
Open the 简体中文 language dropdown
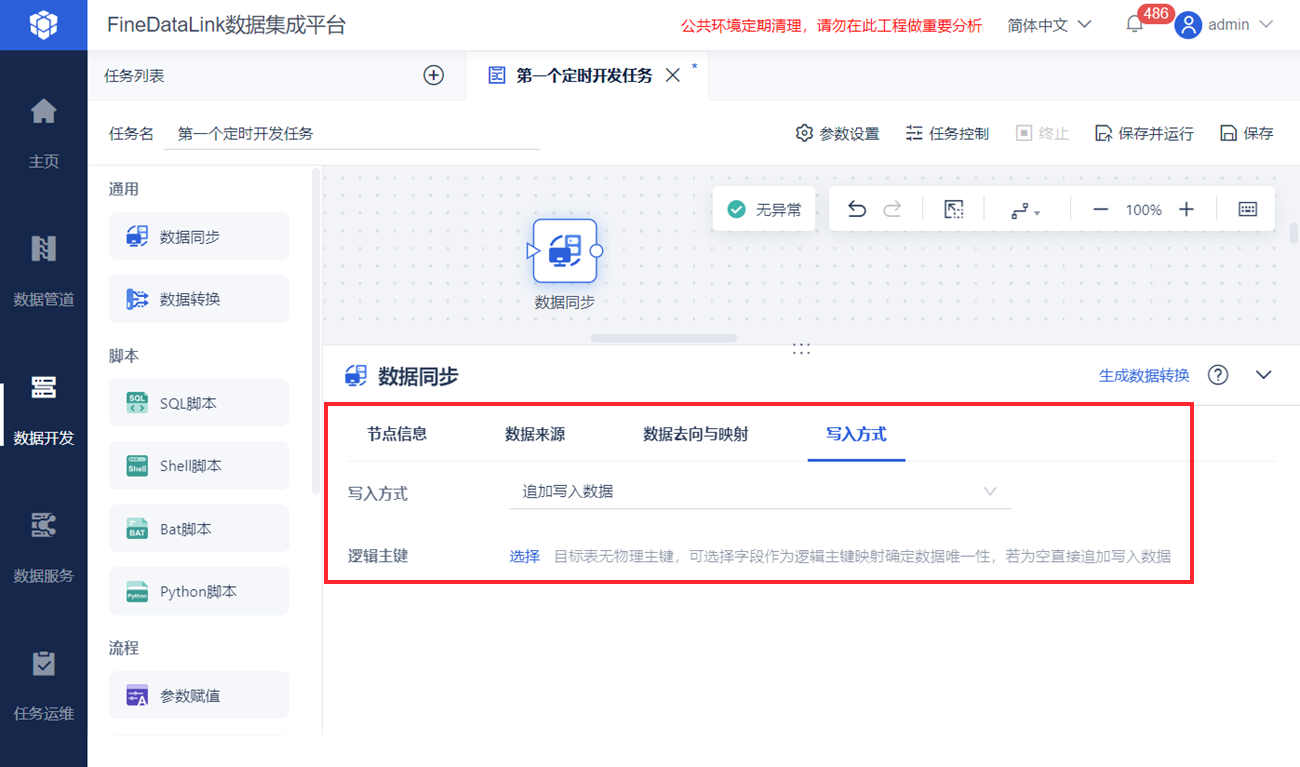tap(1050, 25)
